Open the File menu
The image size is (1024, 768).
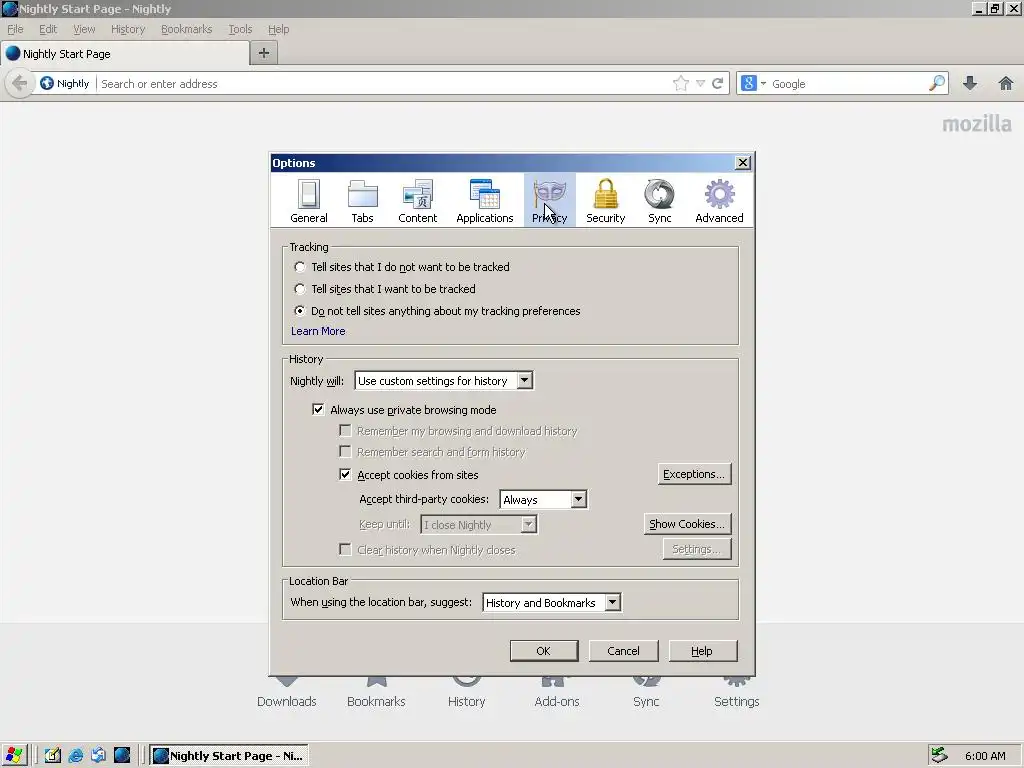click(15, 29)
